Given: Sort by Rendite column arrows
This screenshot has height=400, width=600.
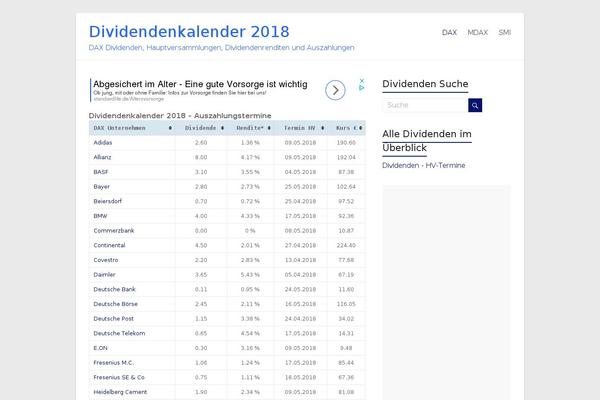Looking at the screenshot, I should pyautogui.click(x=269, y=128).
